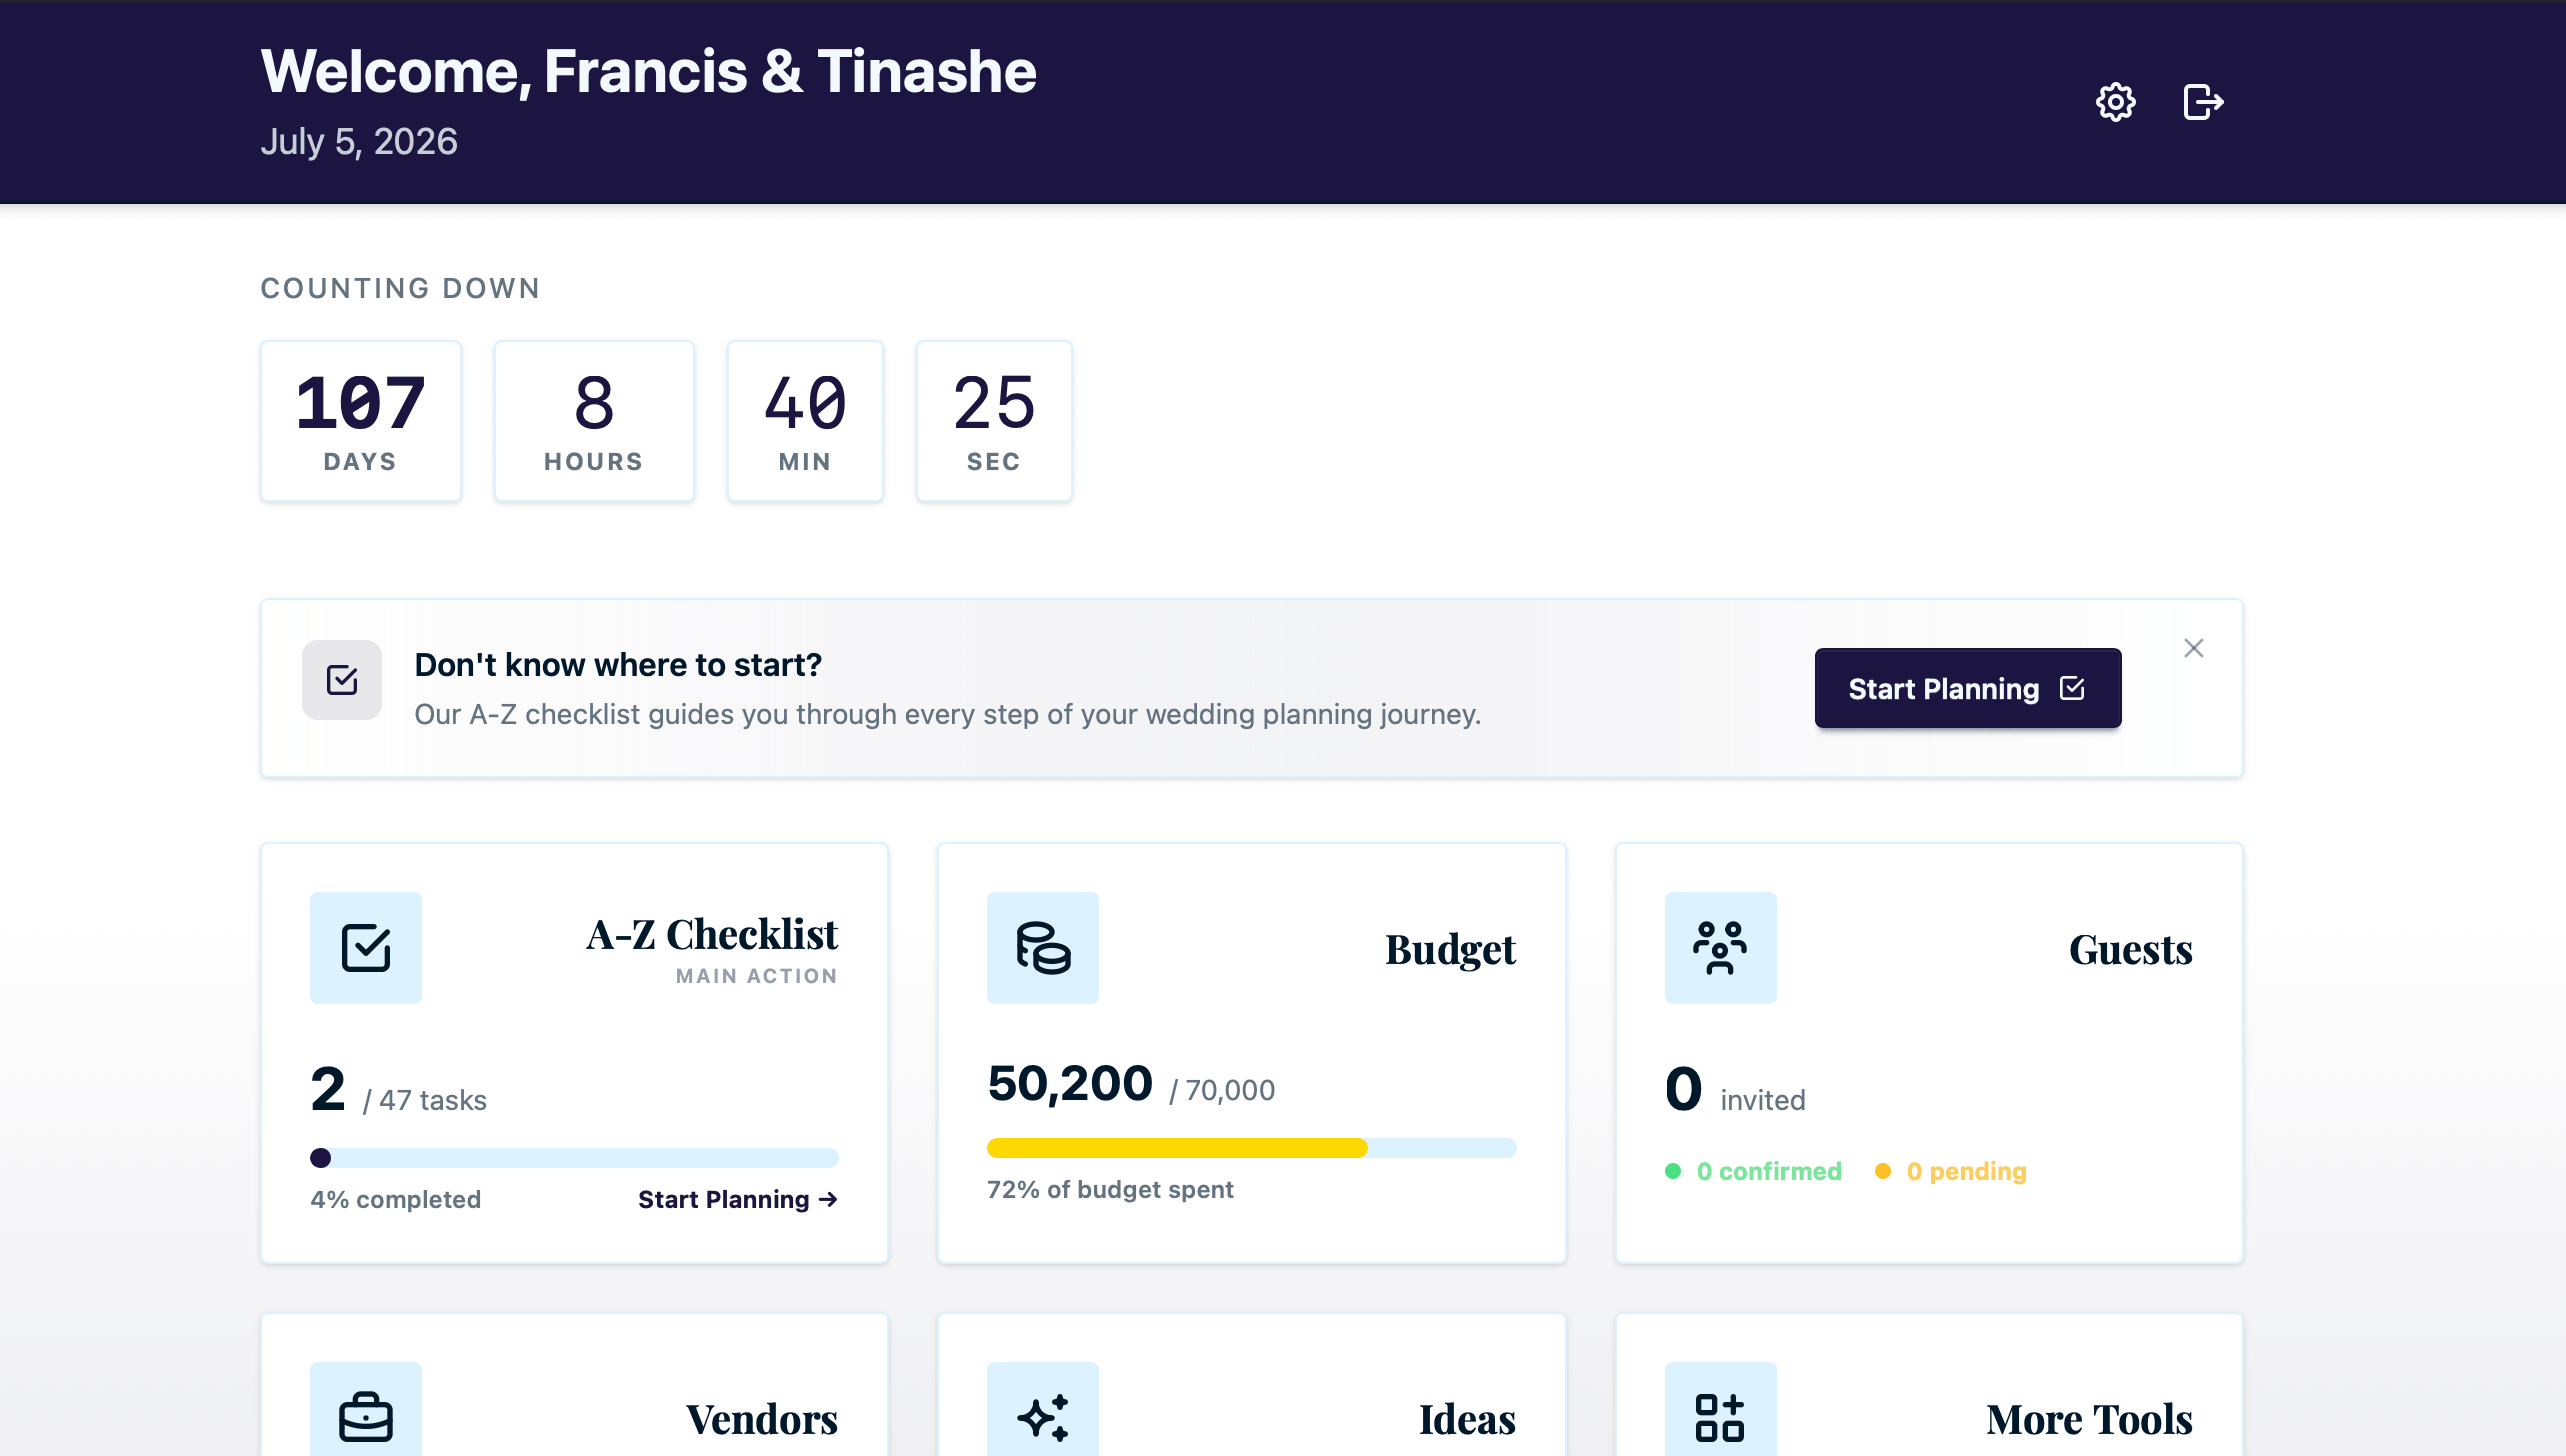This screenshot has height=1456, width=2566.
Task: Follow the Start Planning arrow link
Action: tap(738, 1199)
